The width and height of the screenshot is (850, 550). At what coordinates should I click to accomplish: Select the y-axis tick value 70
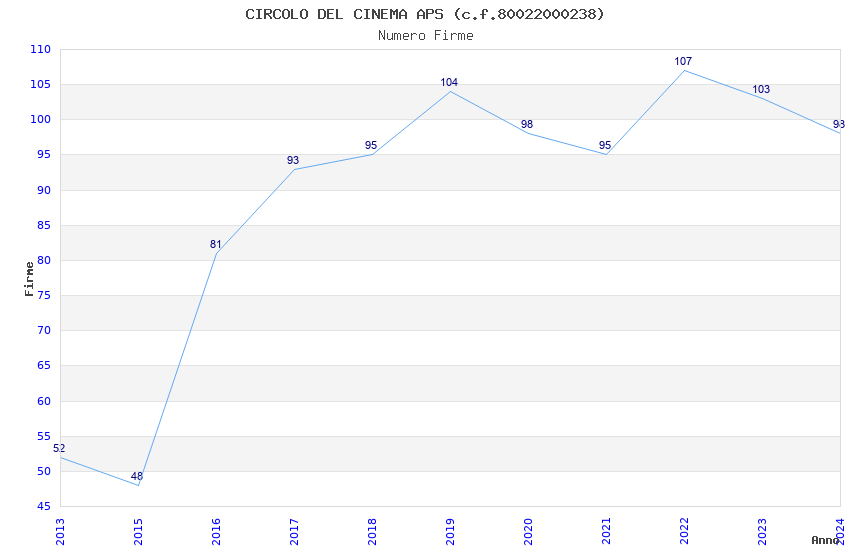(x=44, y=330)
